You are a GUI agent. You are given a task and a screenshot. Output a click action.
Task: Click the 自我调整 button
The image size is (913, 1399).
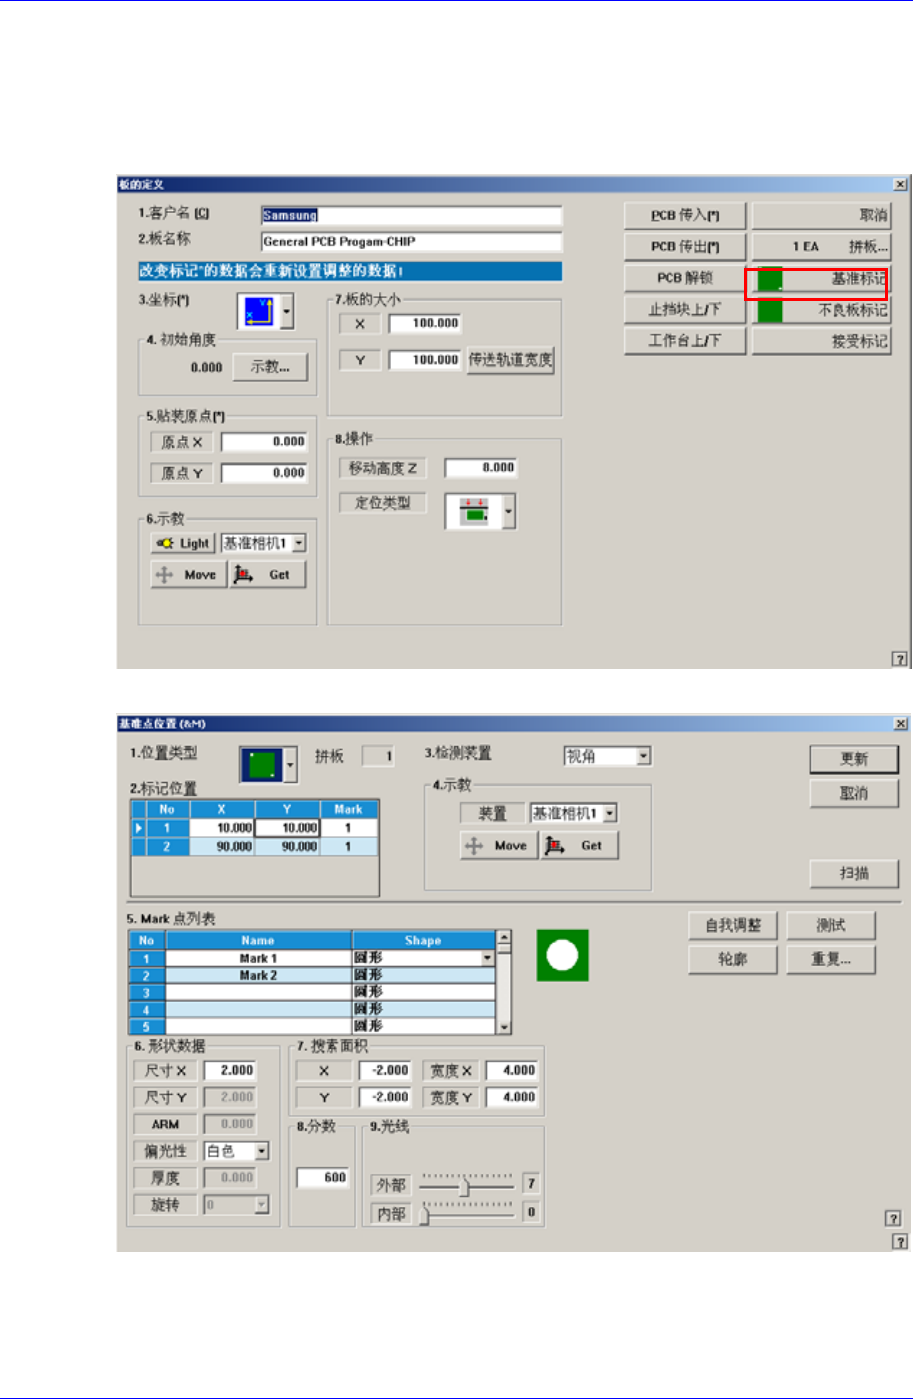733,925
